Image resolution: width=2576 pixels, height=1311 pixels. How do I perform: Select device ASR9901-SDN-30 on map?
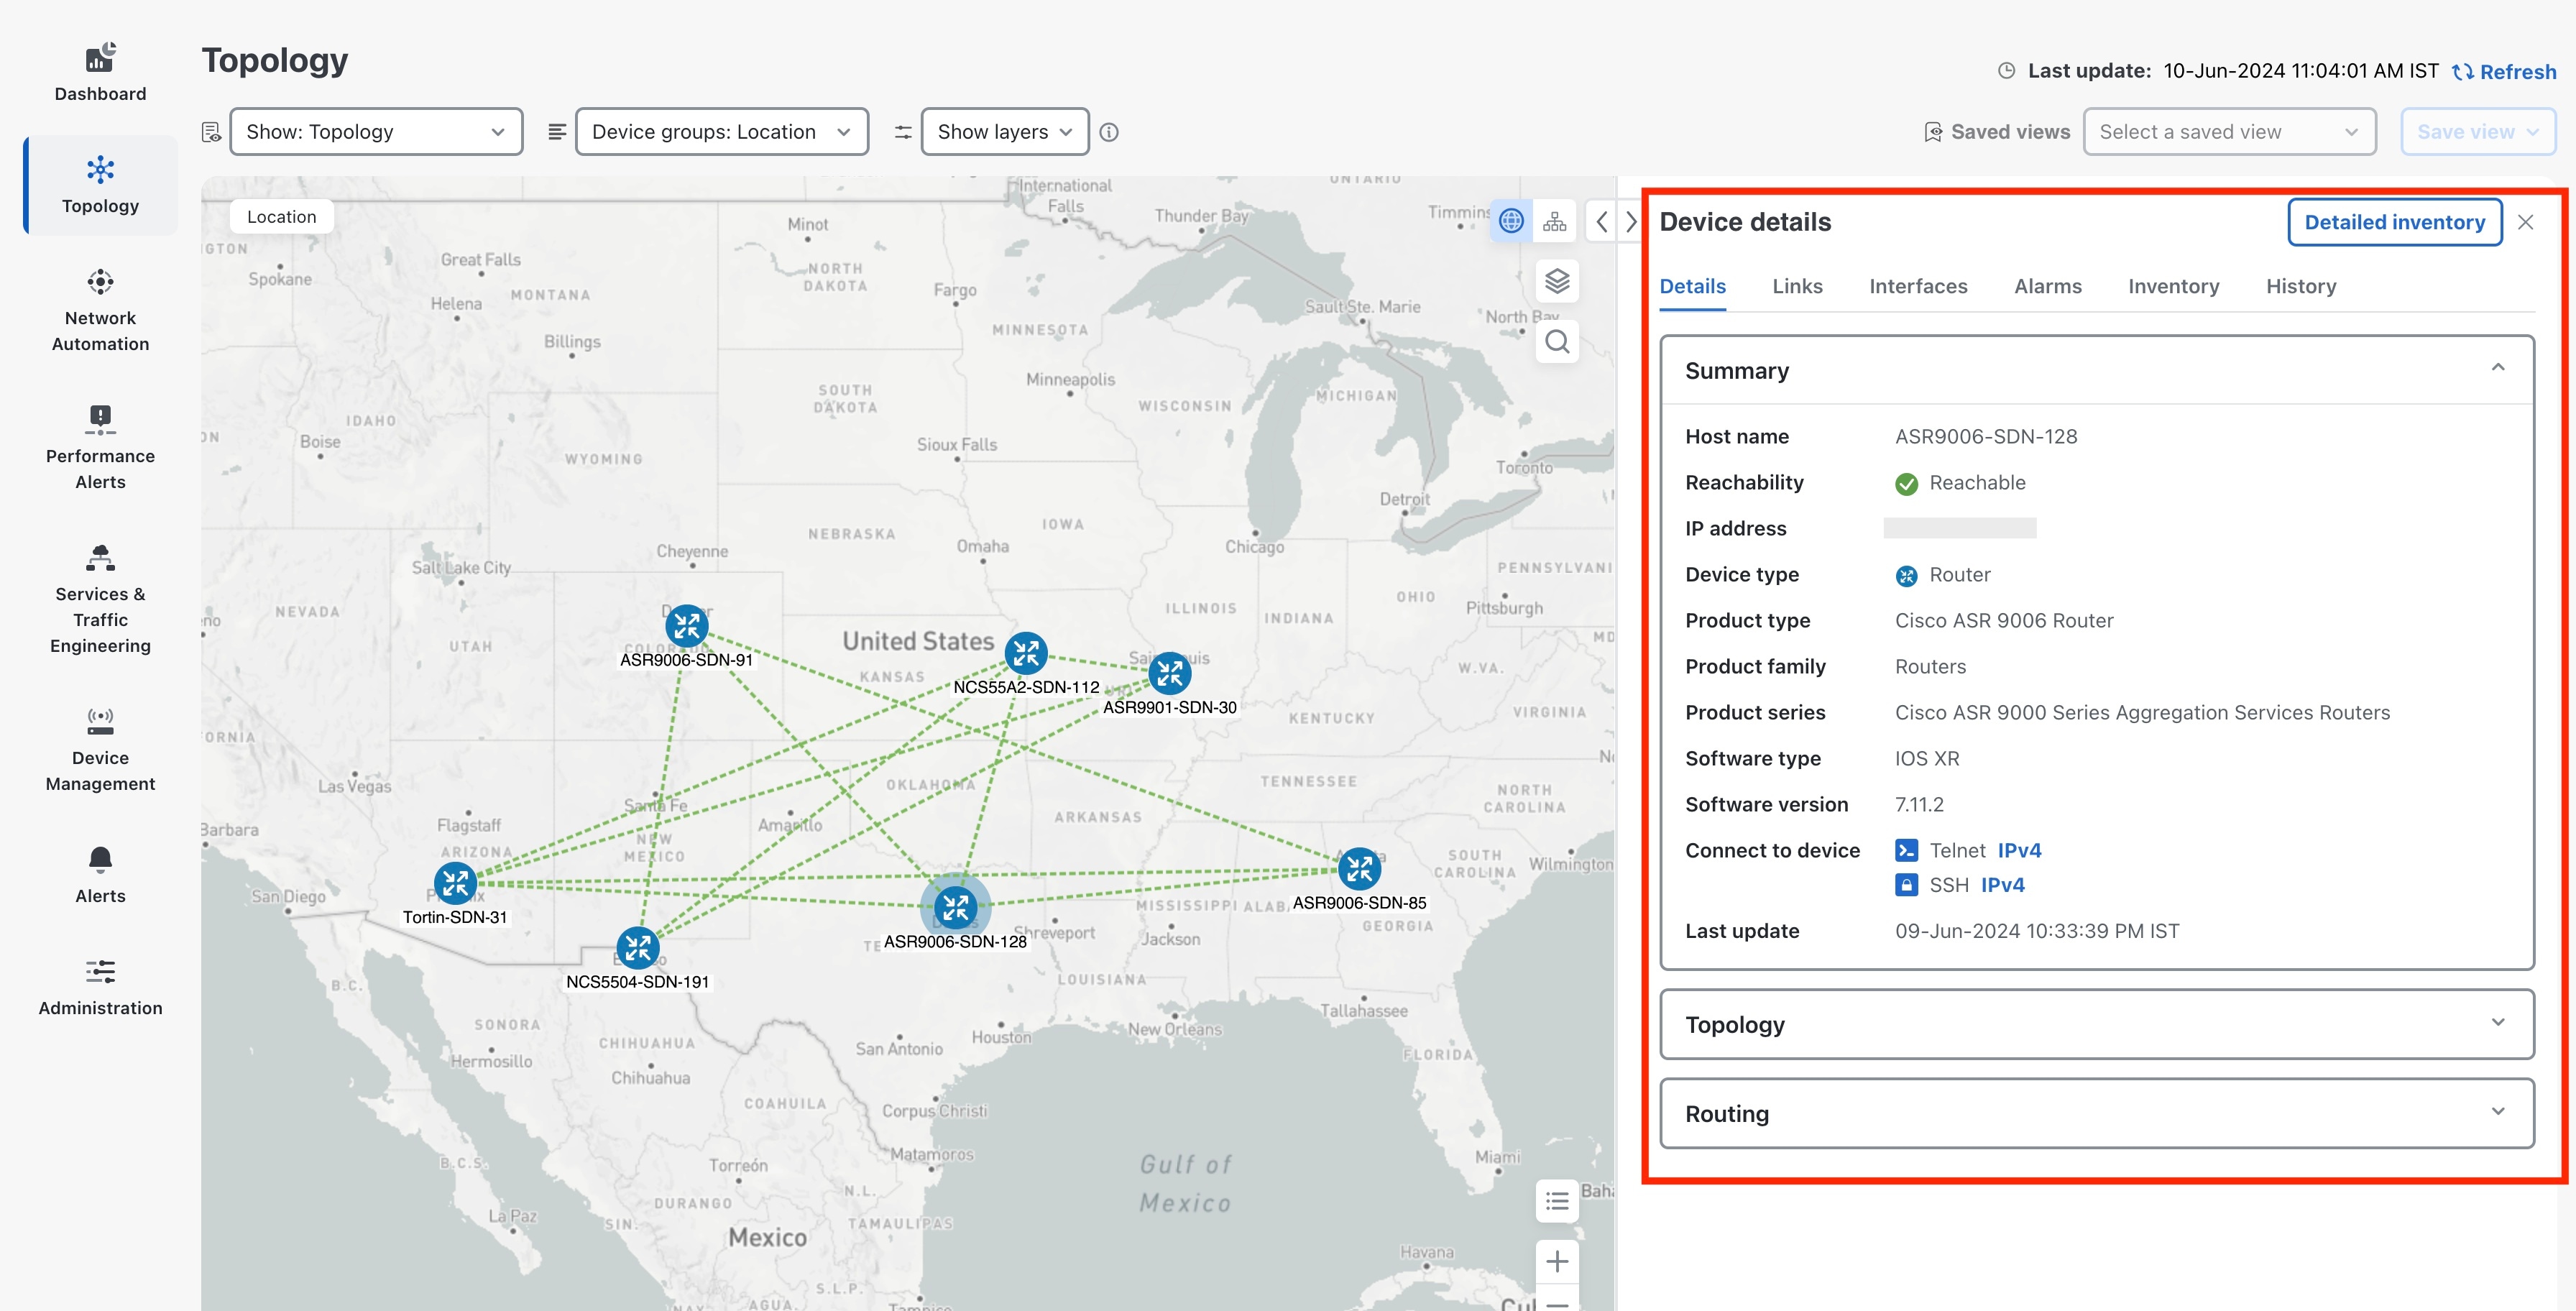point(1170,673)
